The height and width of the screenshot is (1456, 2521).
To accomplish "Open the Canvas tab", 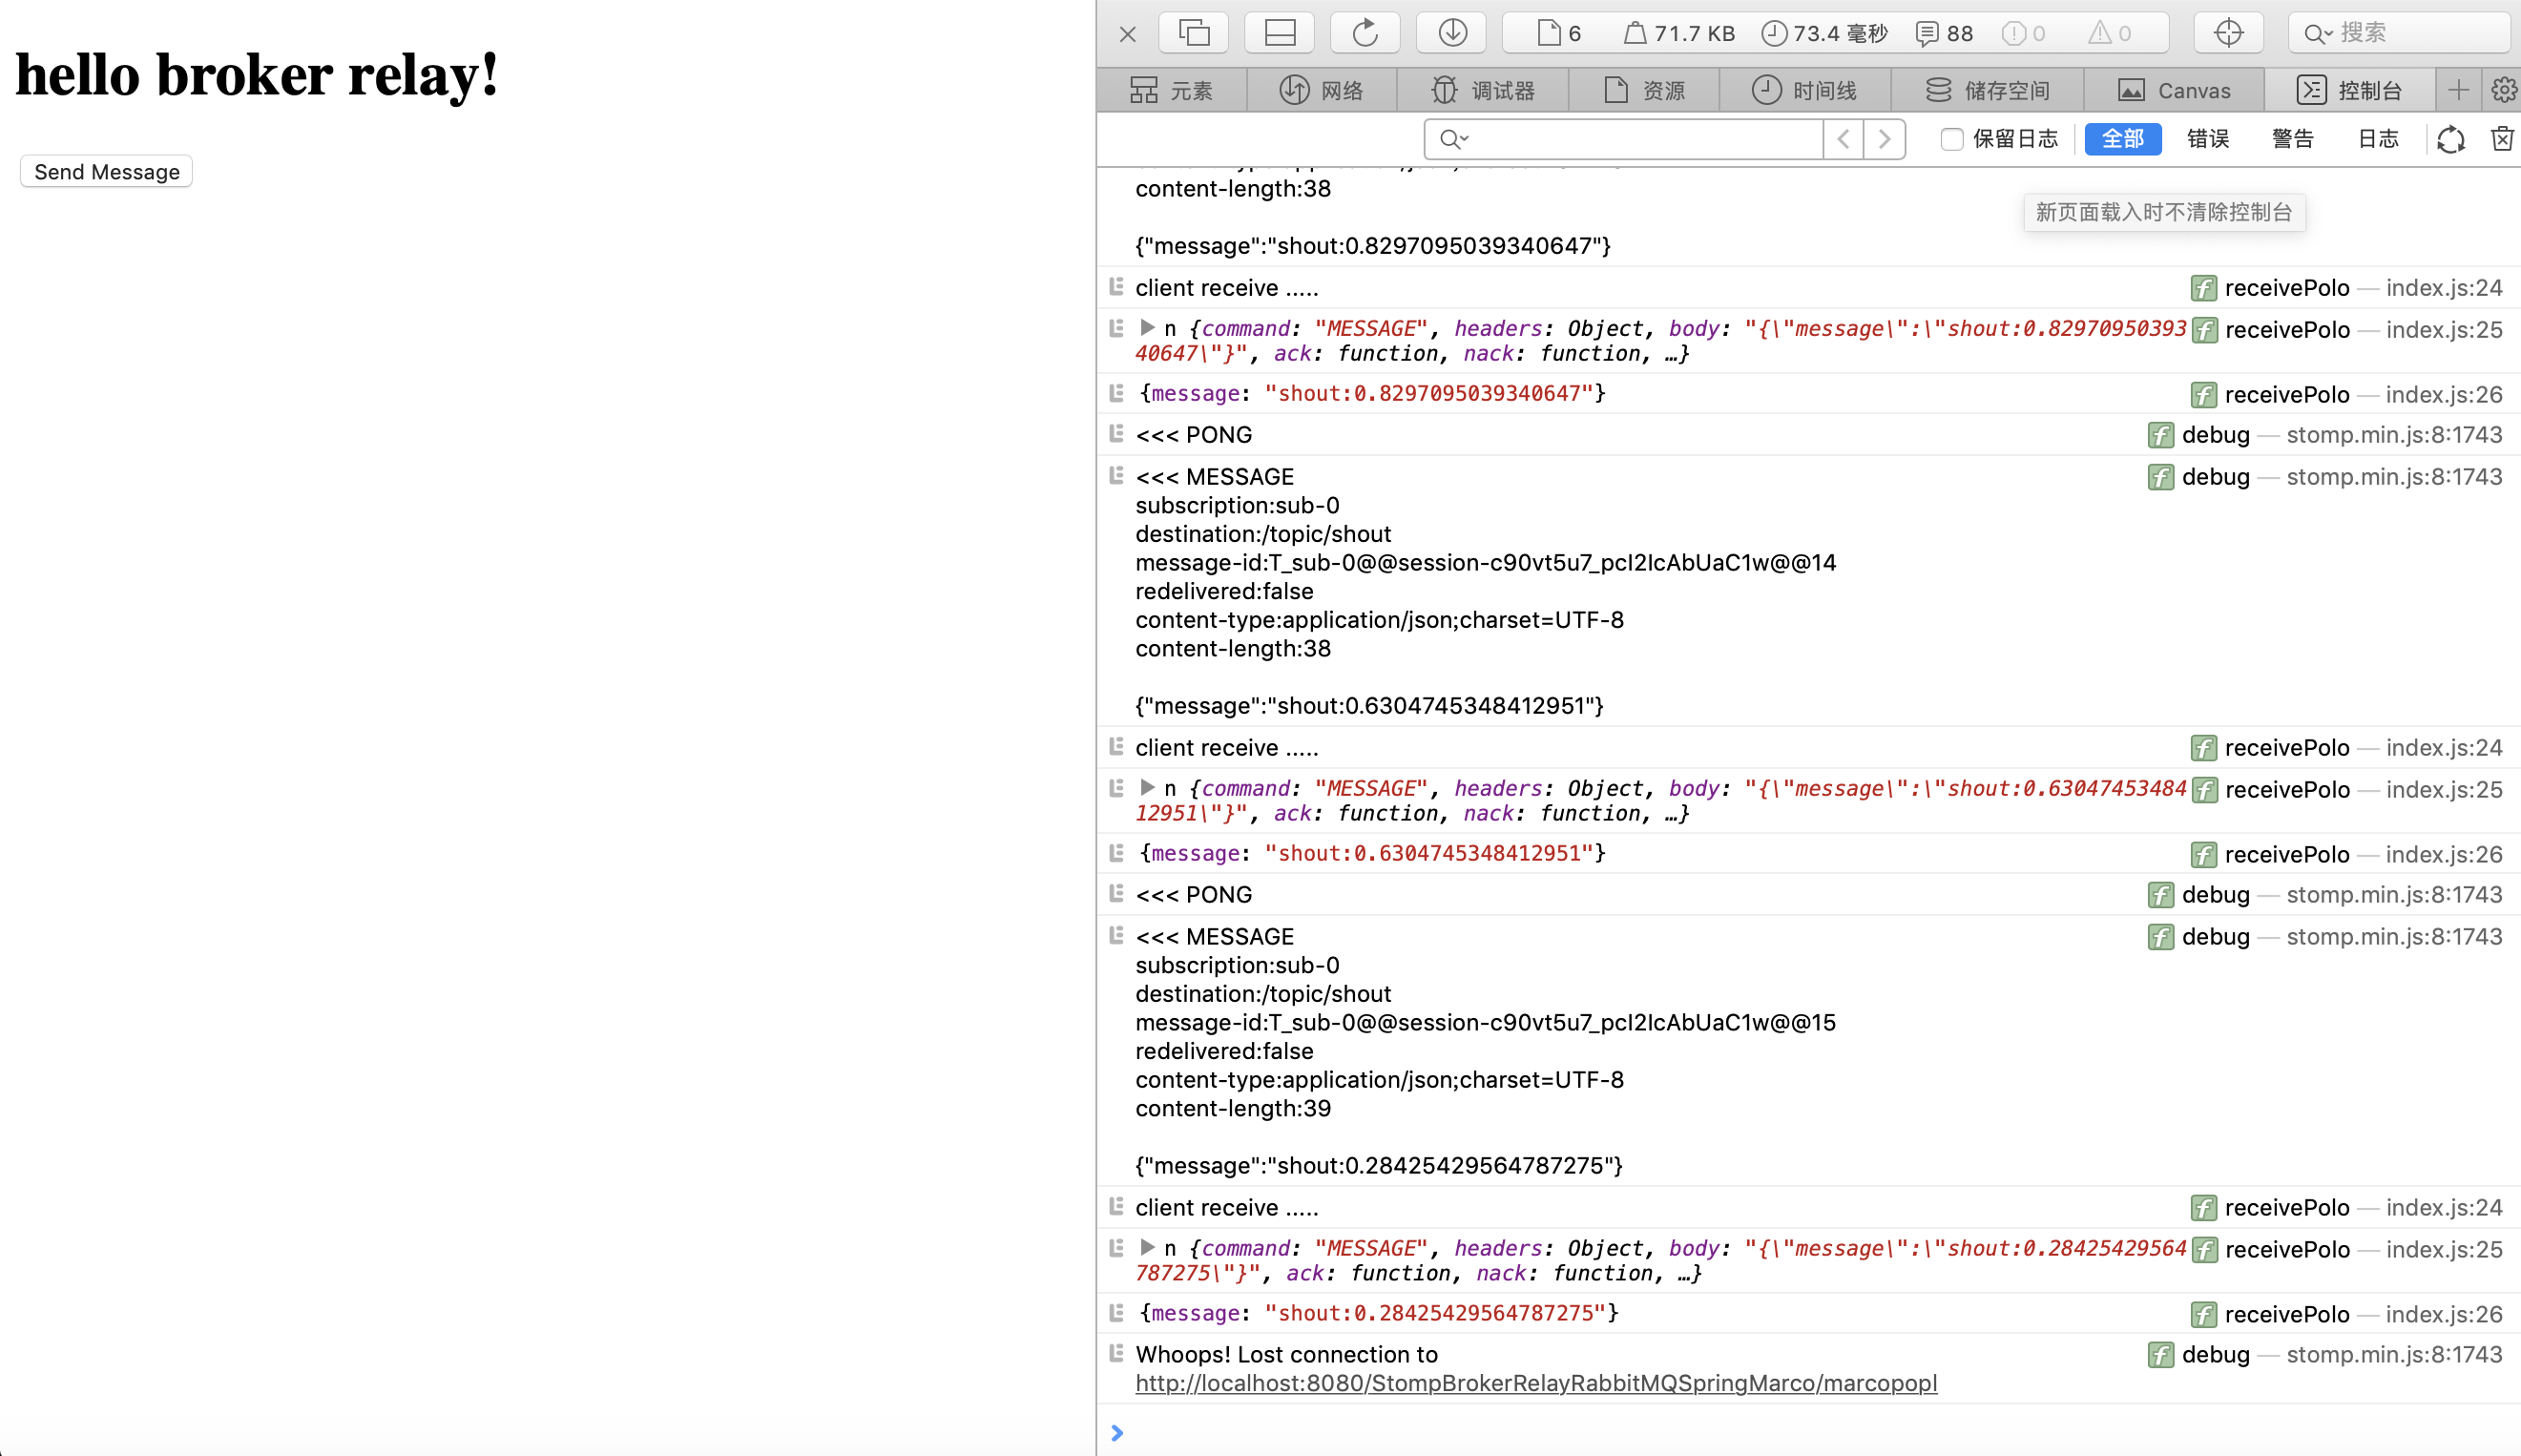I will click(x=2173, y=91).
